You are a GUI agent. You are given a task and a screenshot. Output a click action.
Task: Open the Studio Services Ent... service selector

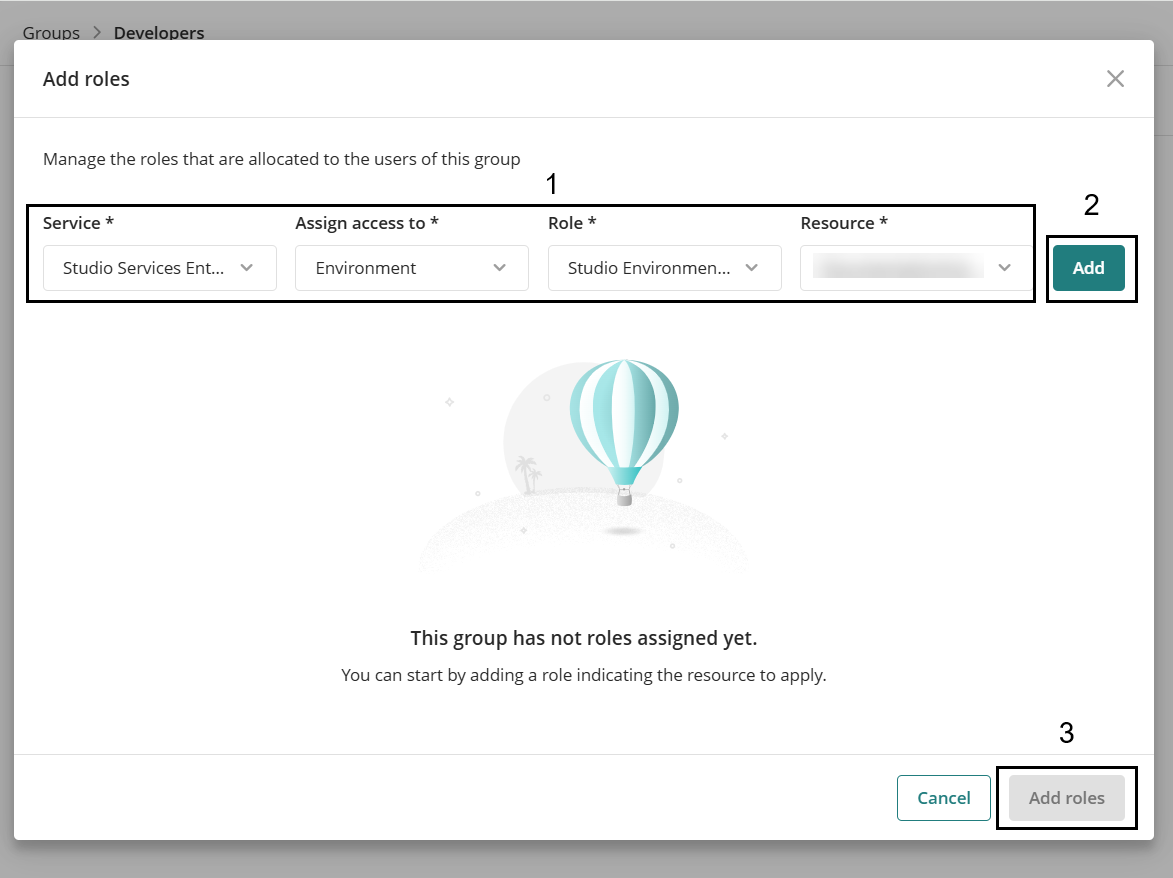(144, 268)
